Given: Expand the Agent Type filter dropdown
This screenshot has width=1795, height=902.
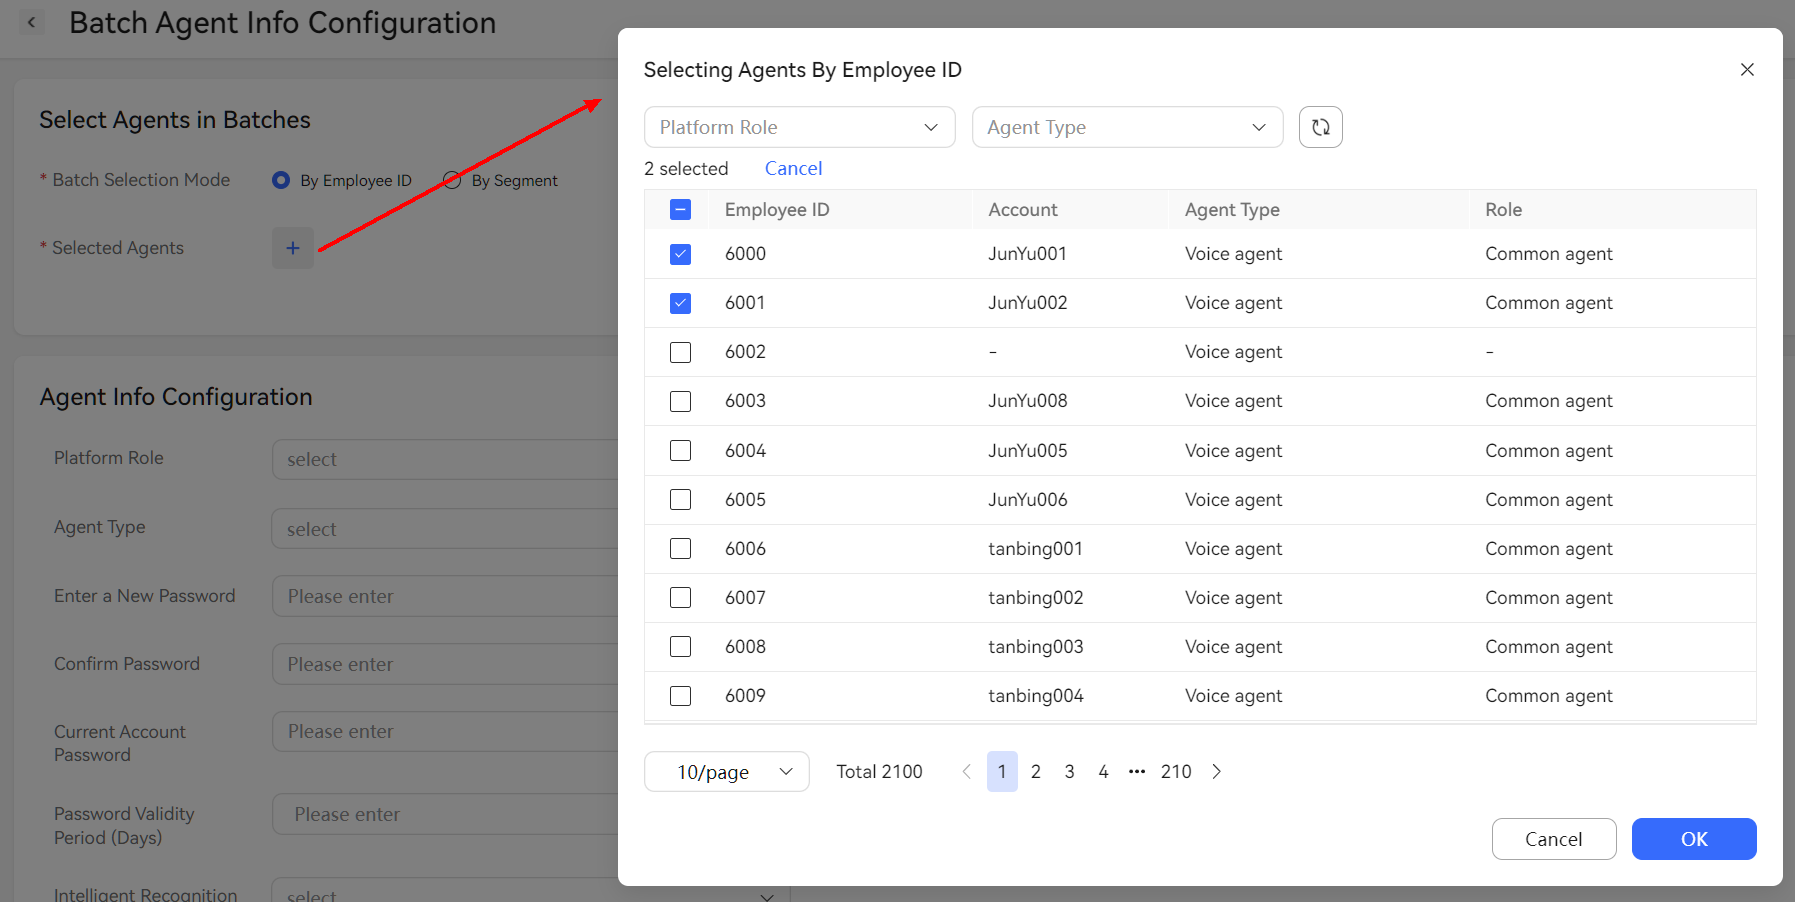Looking at the screenshot, I should coord(1127,127).
